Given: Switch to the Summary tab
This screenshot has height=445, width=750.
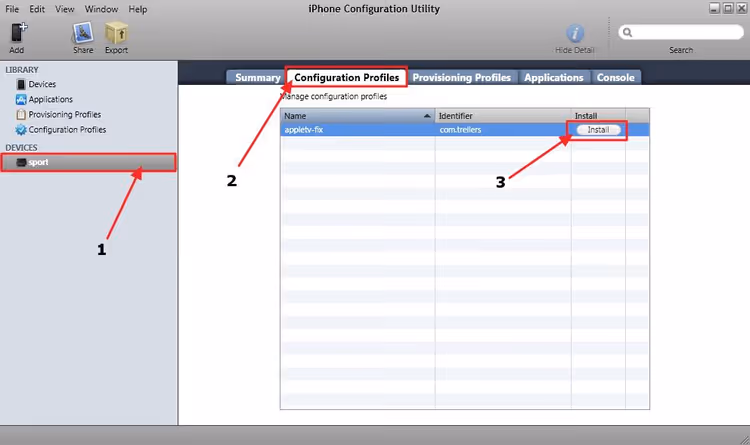Looking at the screenshot, I should [x=257, y=78].
